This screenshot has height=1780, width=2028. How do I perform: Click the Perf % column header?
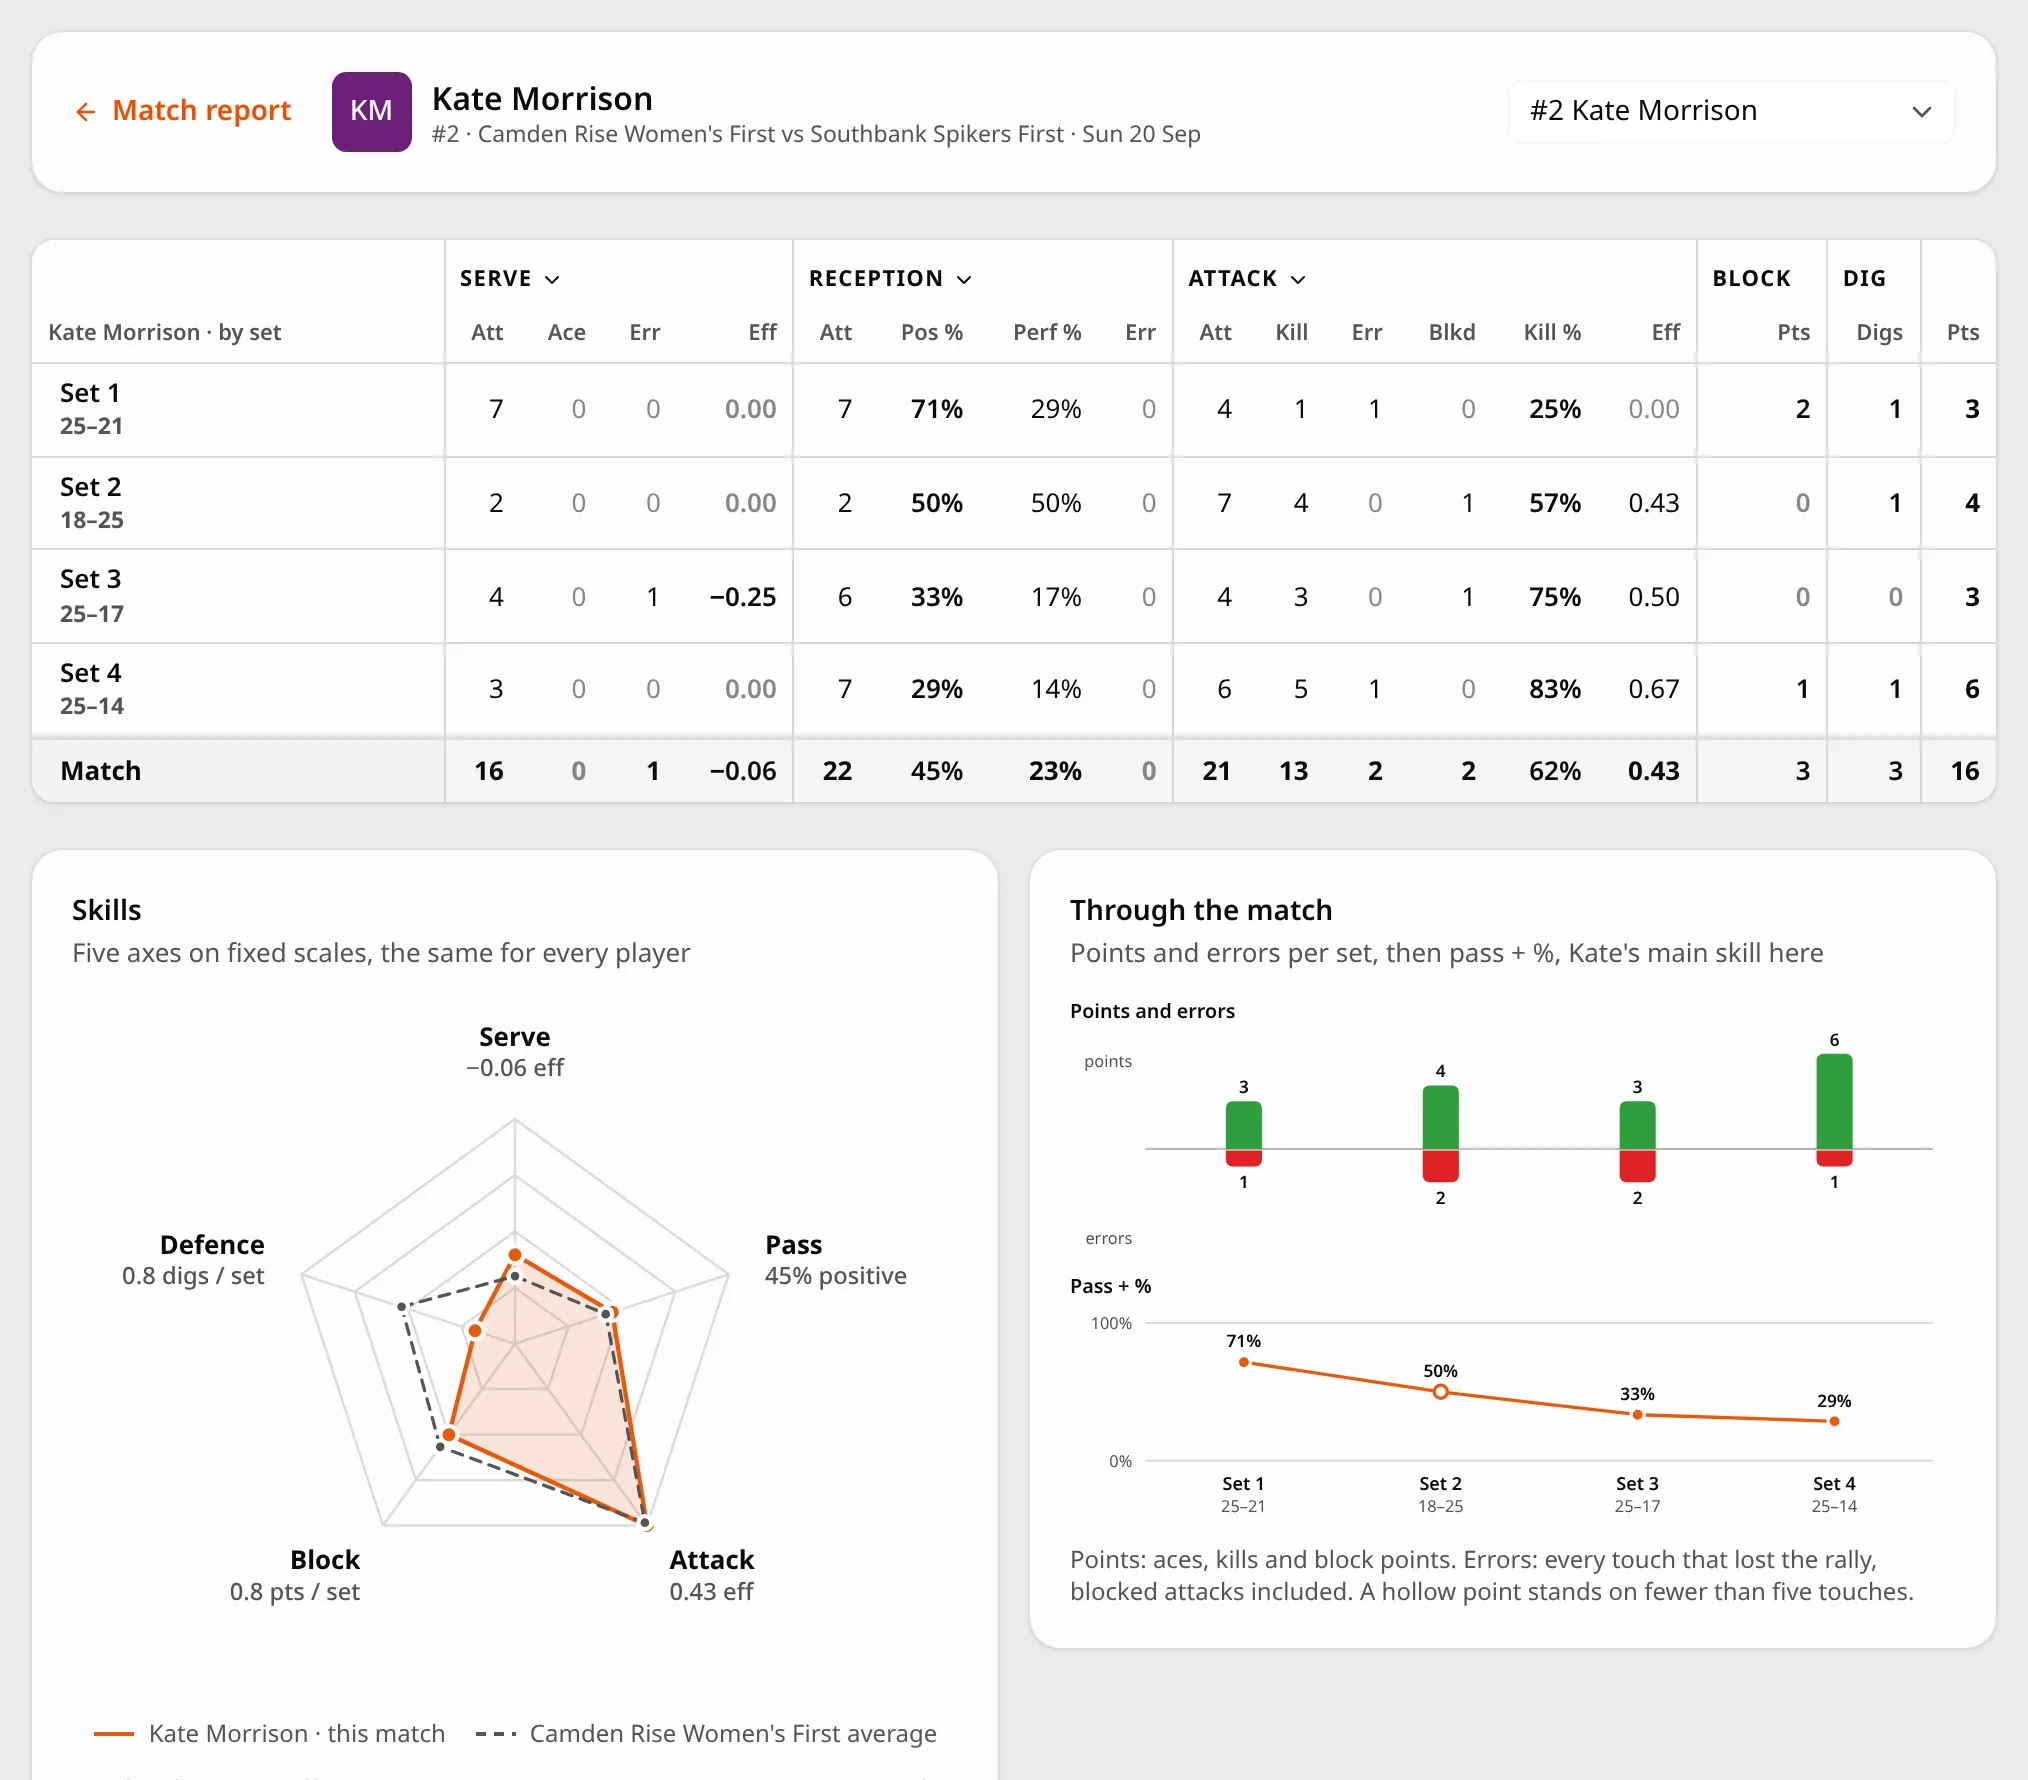[1046, 333]
